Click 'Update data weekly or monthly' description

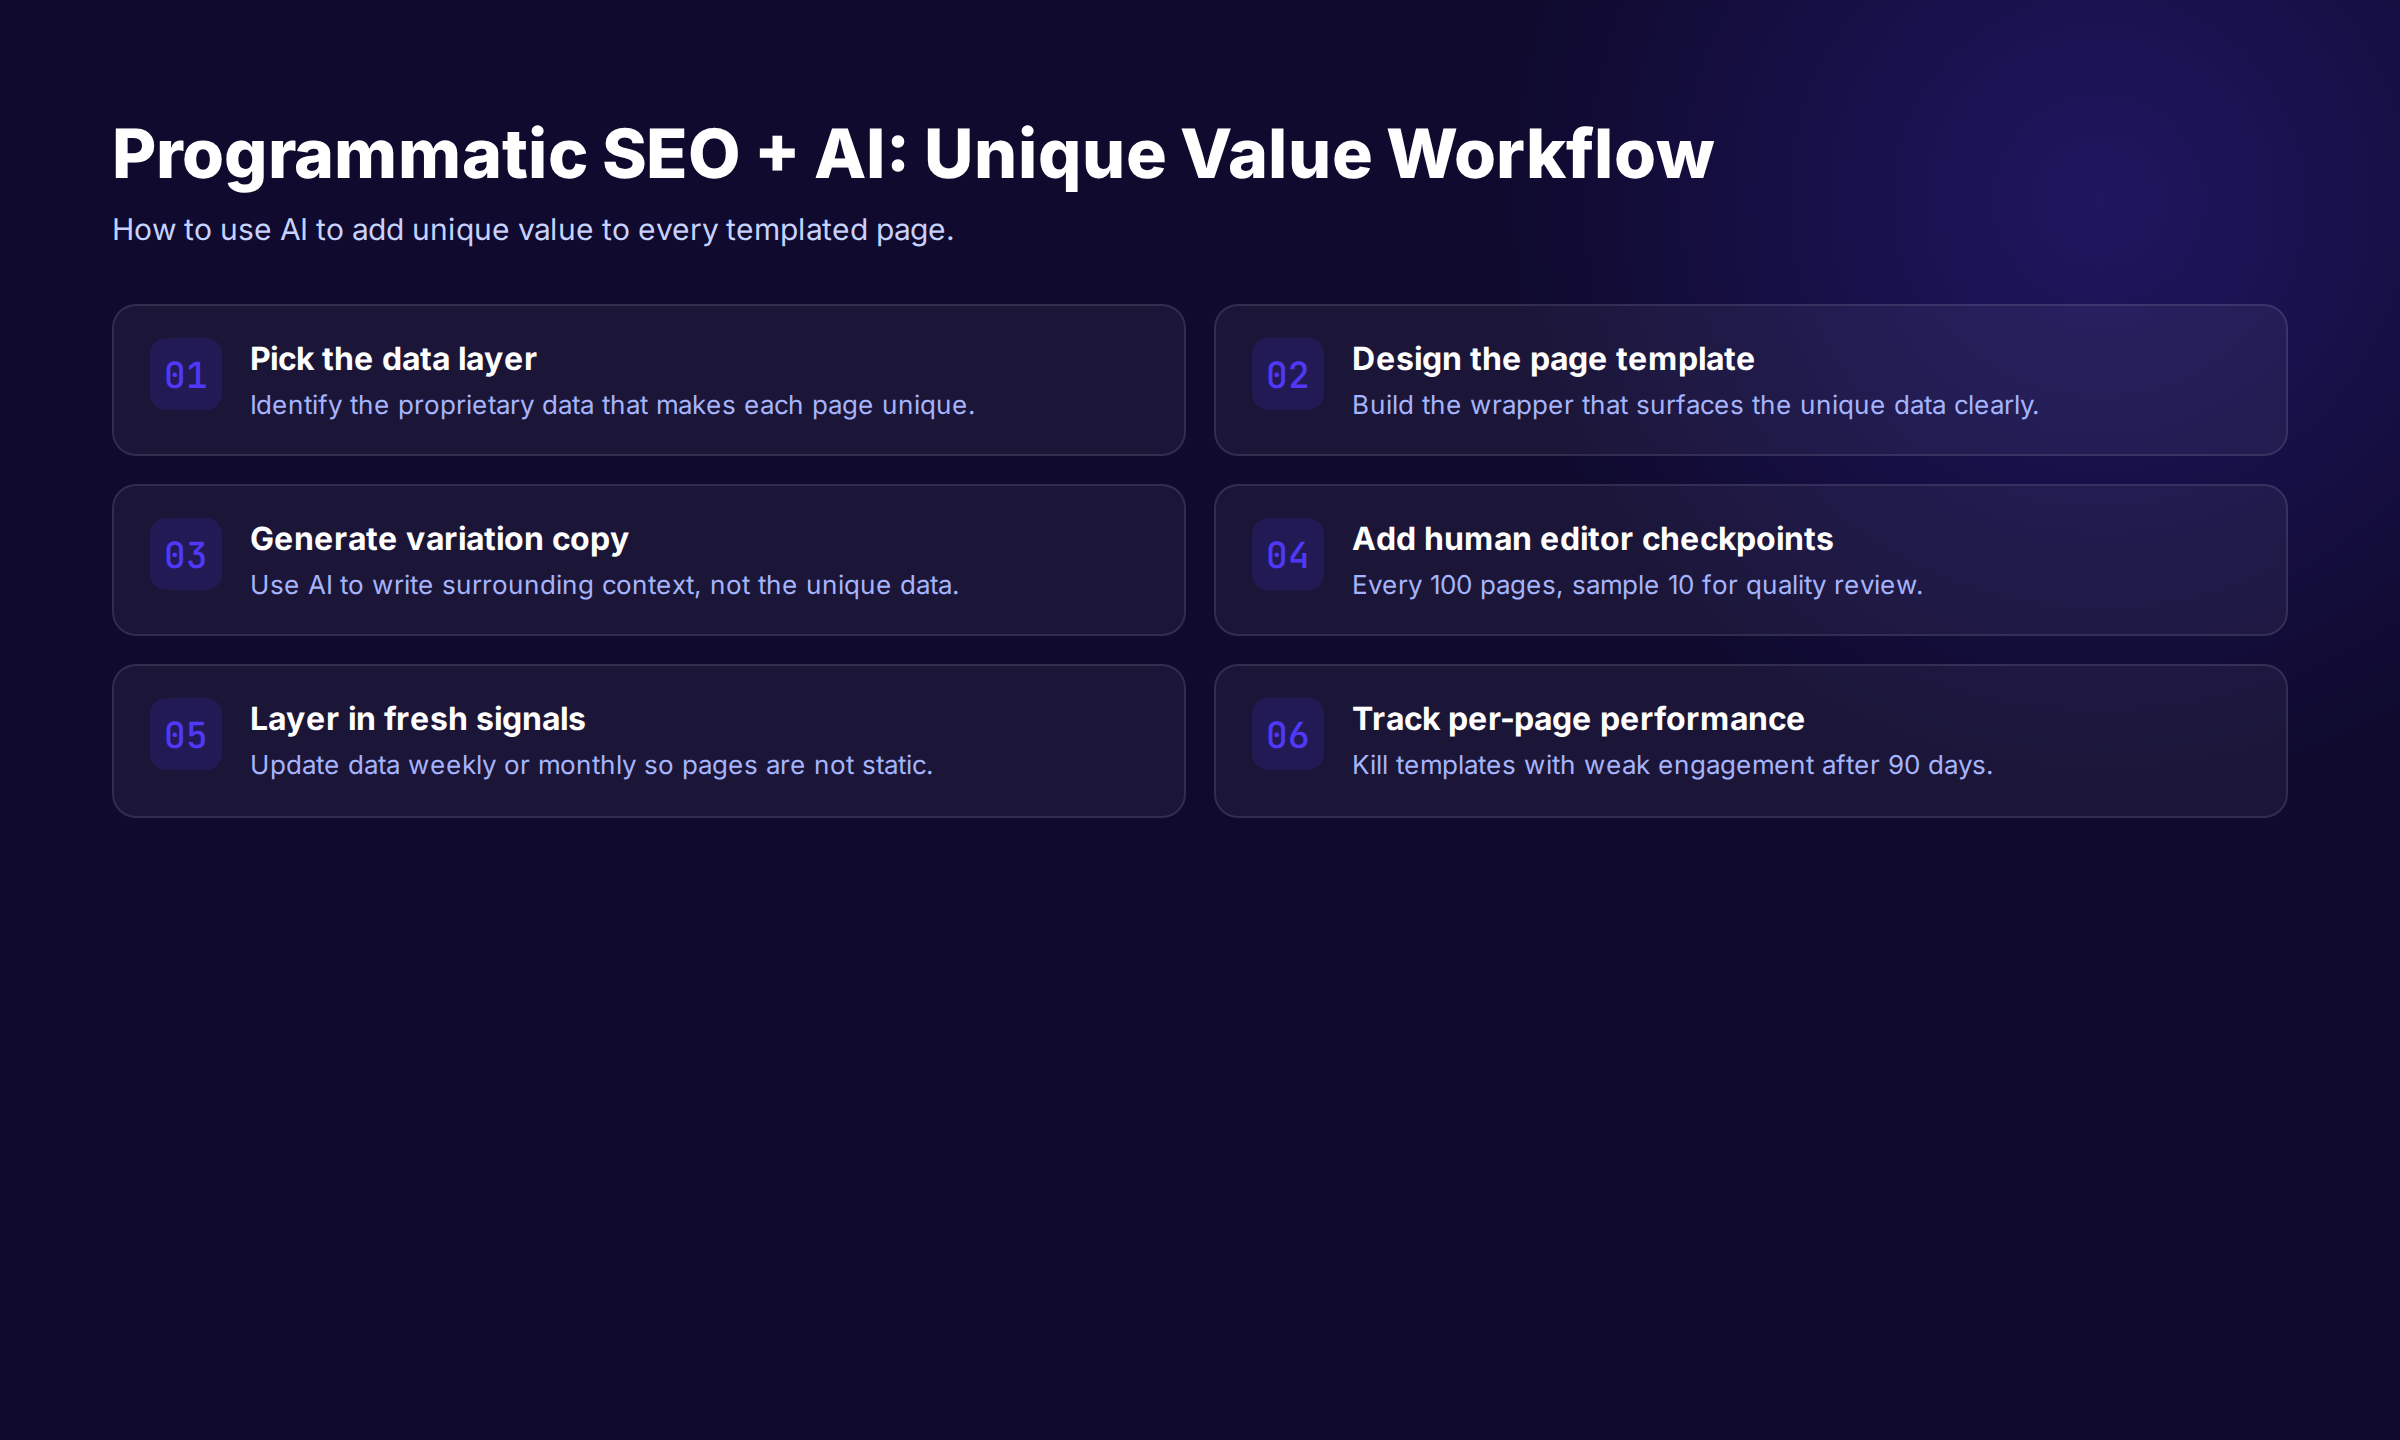(591, 765)
